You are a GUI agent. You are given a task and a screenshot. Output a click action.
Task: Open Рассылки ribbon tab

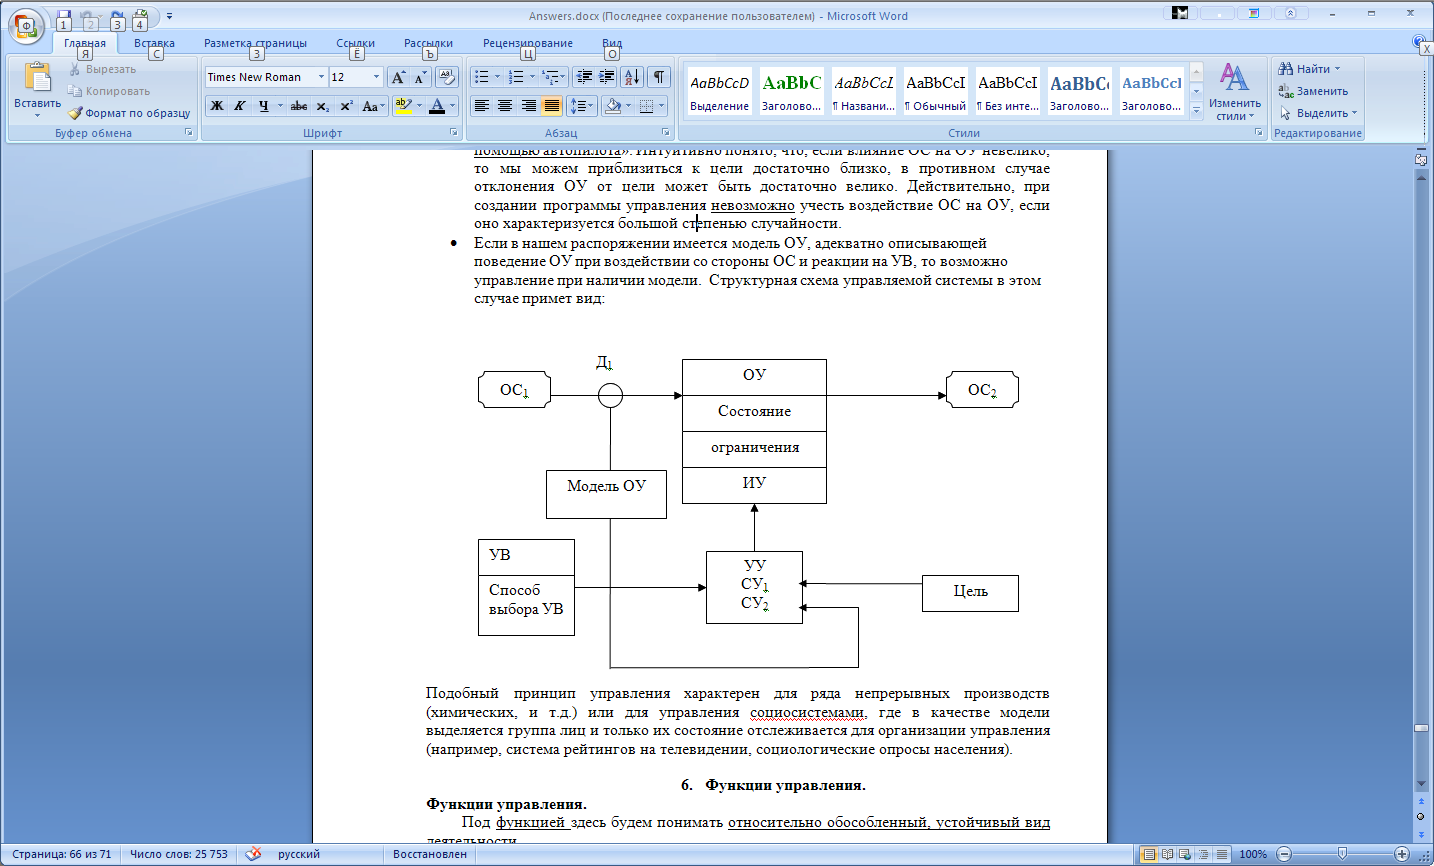click(428, 43)
